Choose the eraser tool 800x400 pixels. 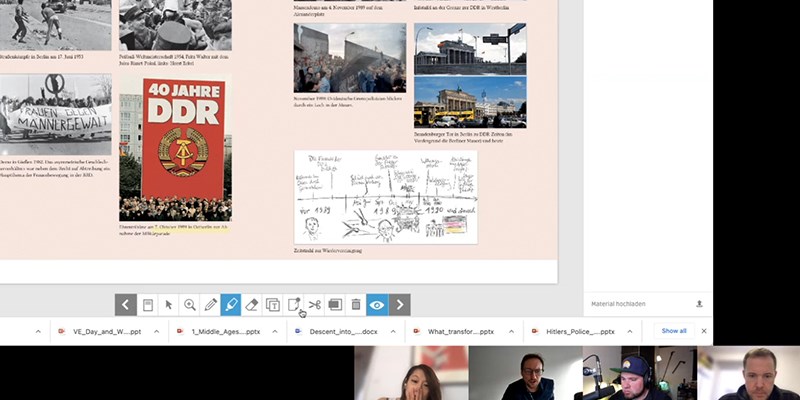[252, 305]
